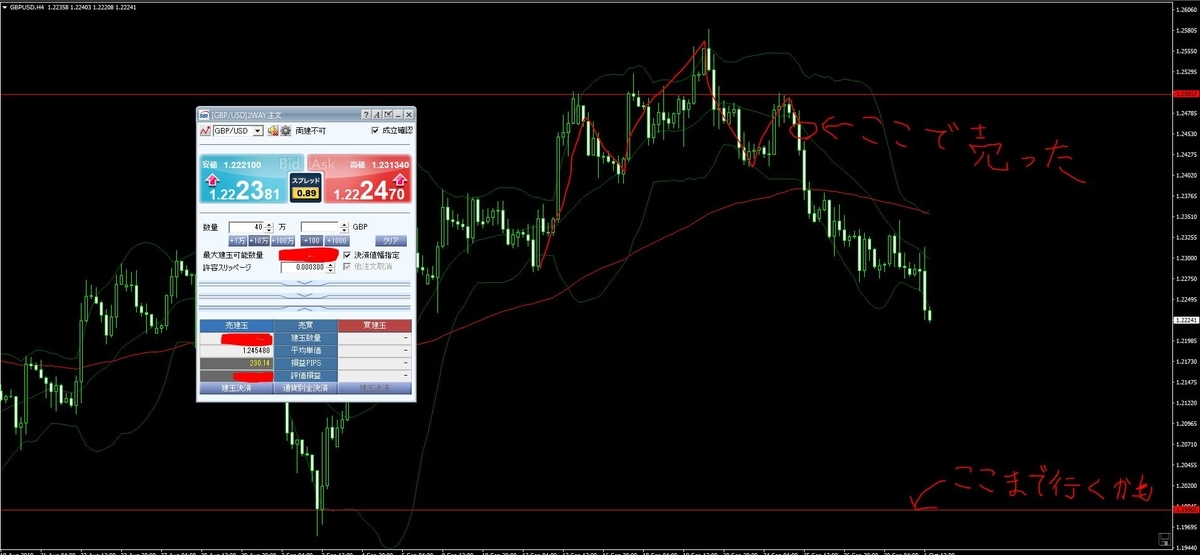Increase the GBP quantity with the up arrow
Image resolution: width=1200 pixels, height=555 pixels.
pos(344,224)
